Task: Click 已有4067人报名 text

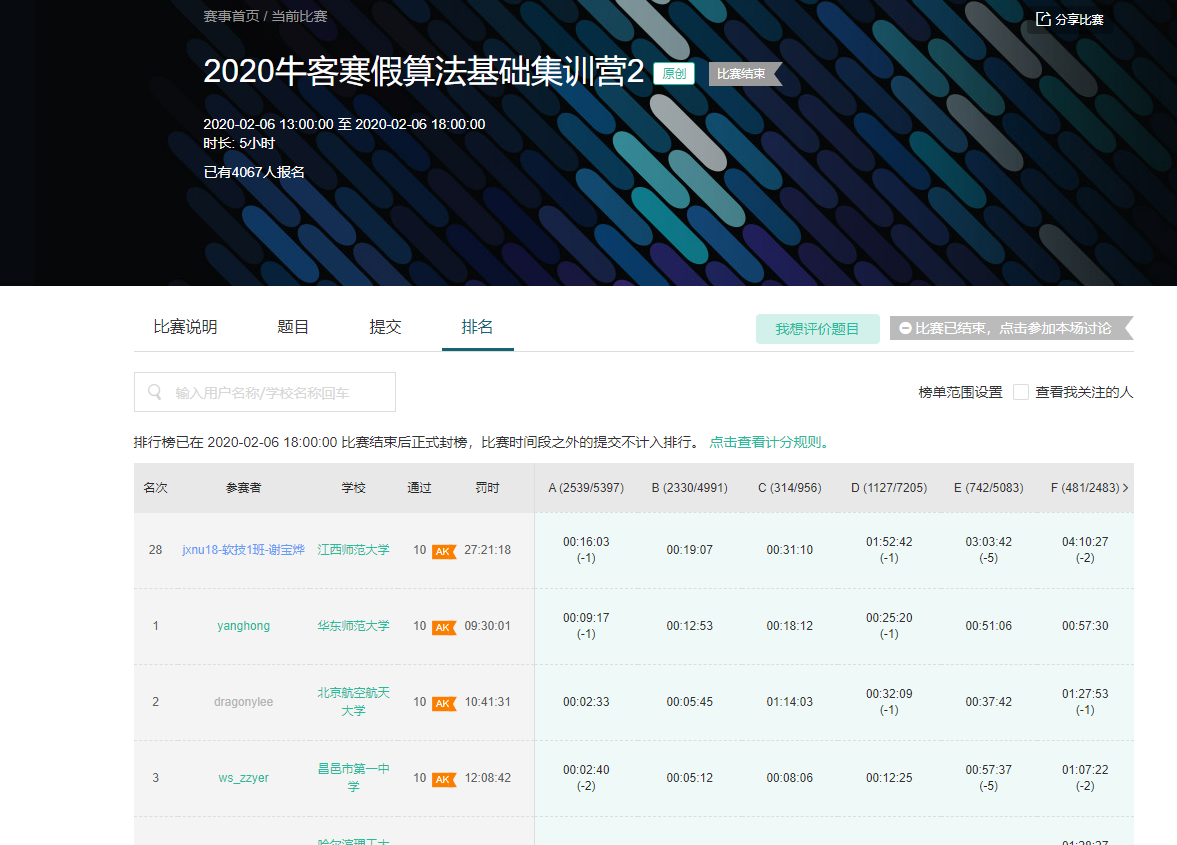Action: (x=254, y=172)
